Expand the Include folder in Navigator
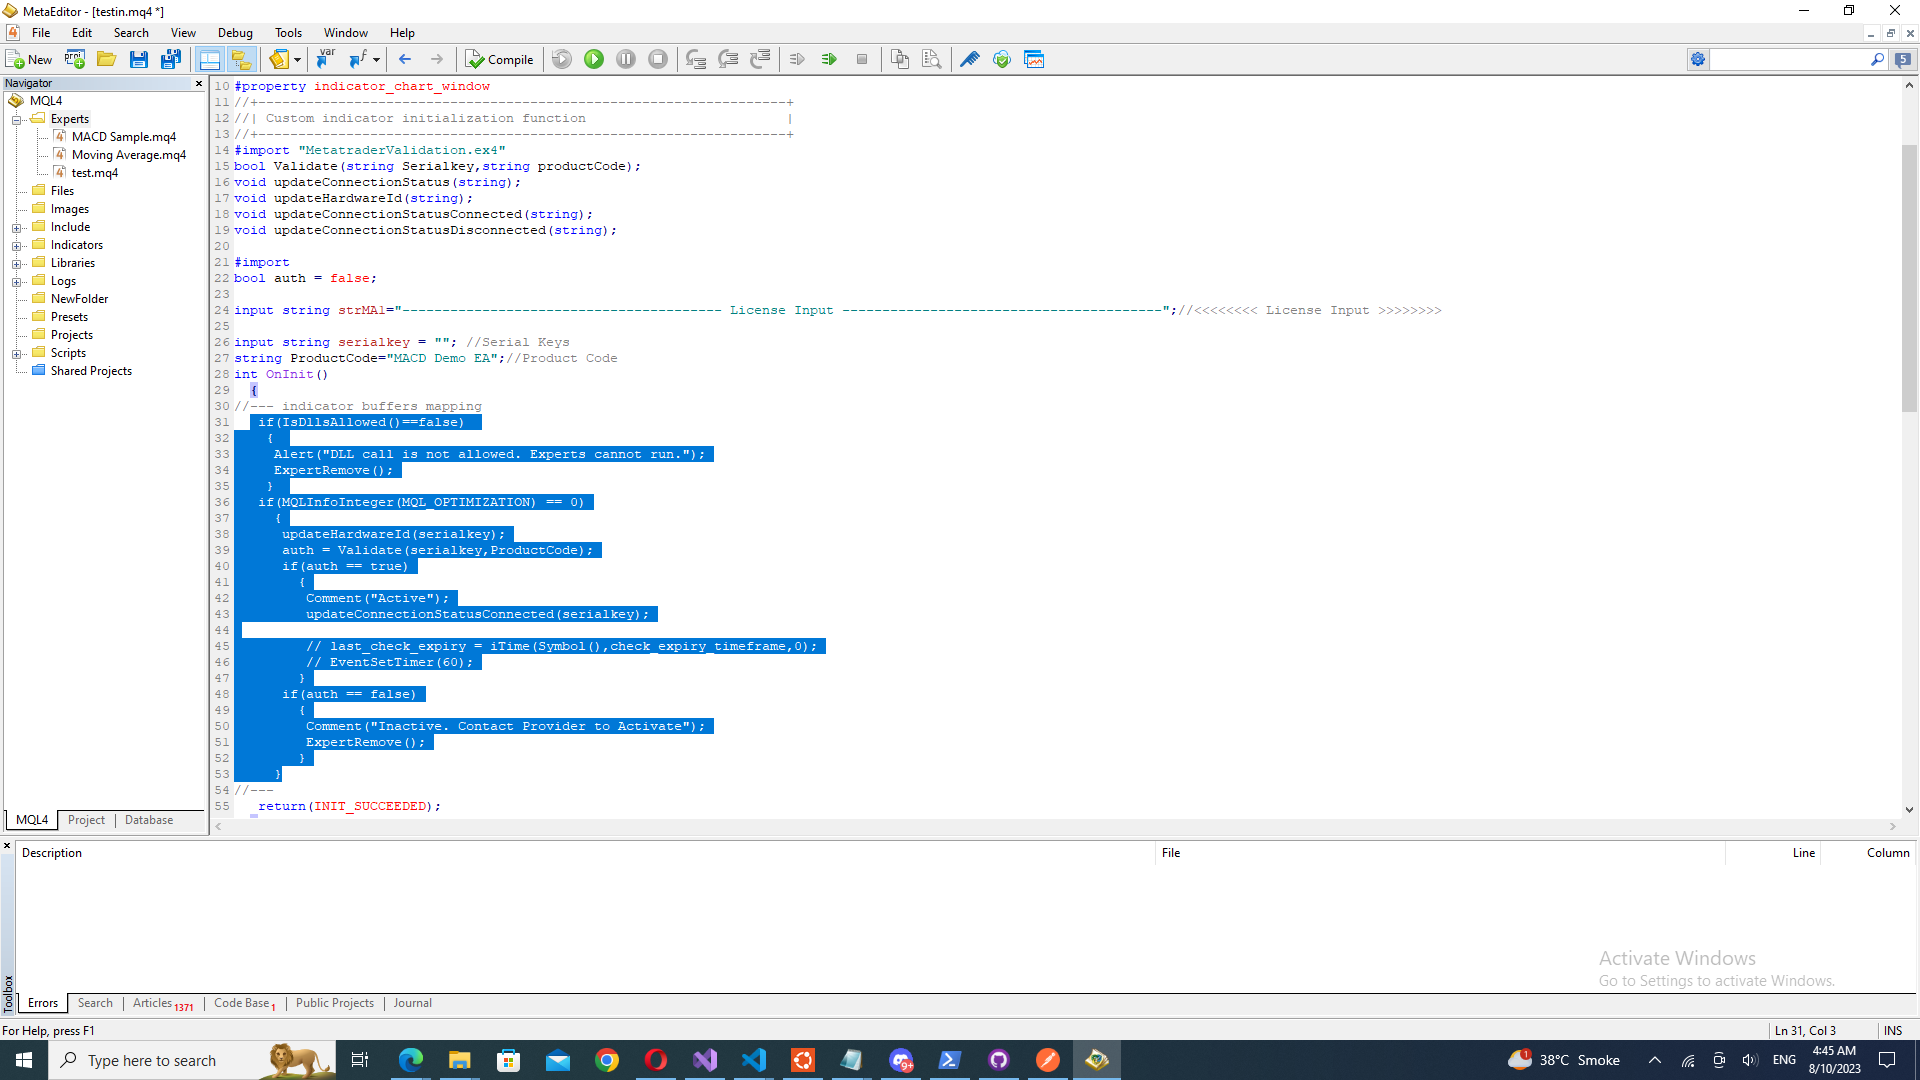Image resolution: width=1920 pixels, height=1080 pixels. coord(17,228)
